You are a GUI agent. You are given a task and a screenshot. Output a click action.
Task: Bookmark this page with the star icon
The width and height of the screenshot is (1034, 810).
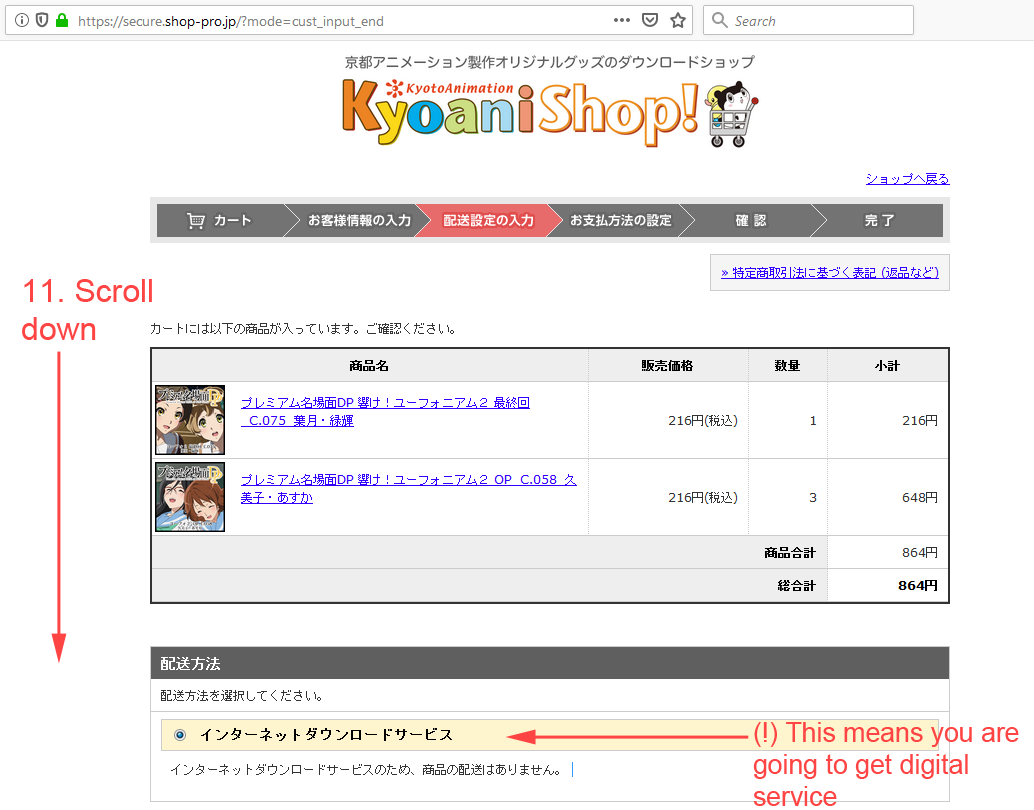(x=678, y=20)
